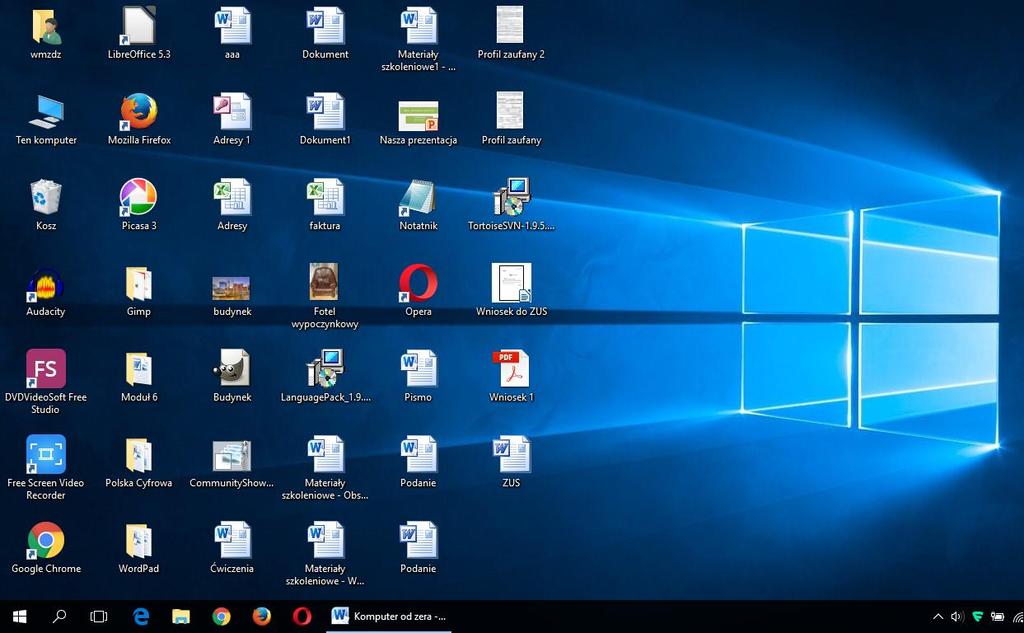
Task: Select the Dokument1 Word file
Action: tap(325, 112)
